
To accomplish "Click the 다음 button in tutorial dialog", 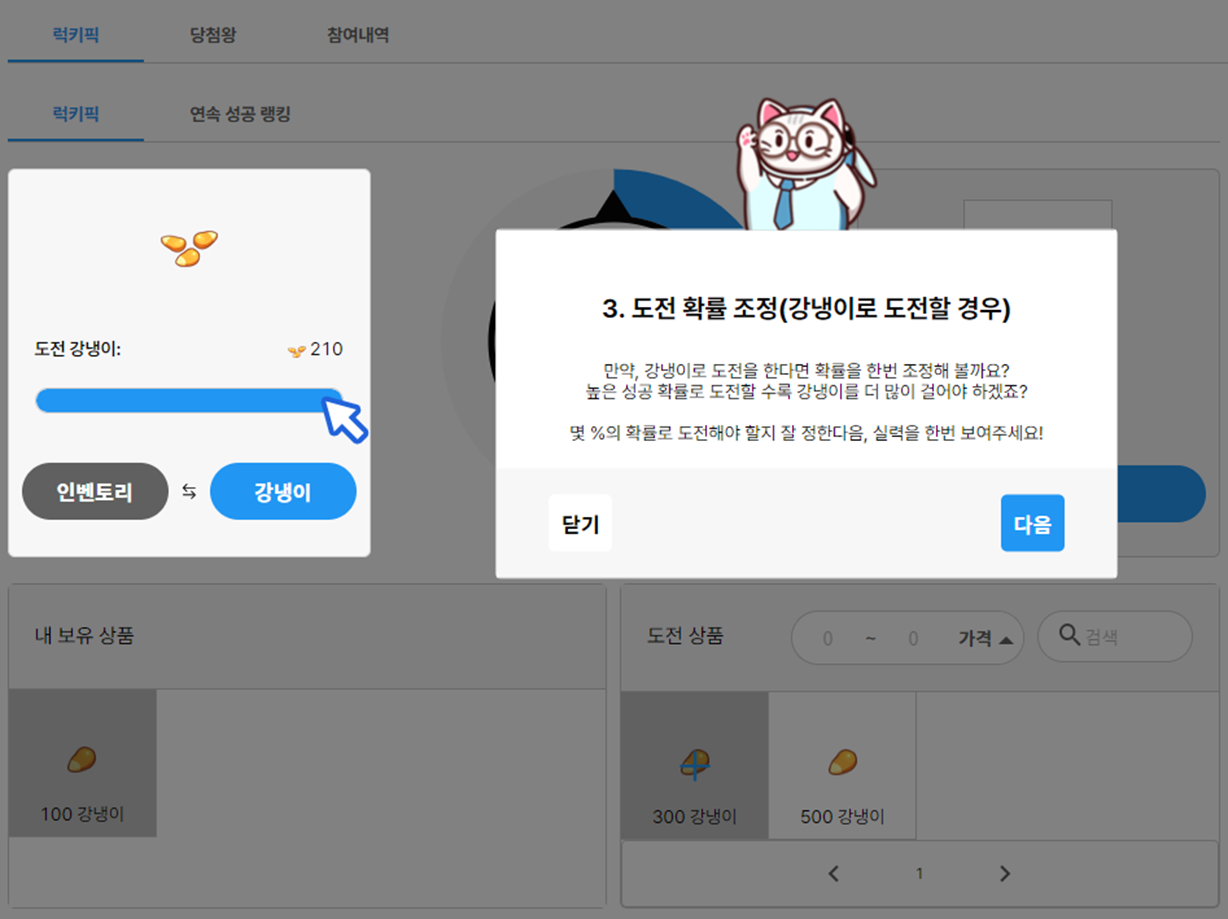I will point(1032,523).
